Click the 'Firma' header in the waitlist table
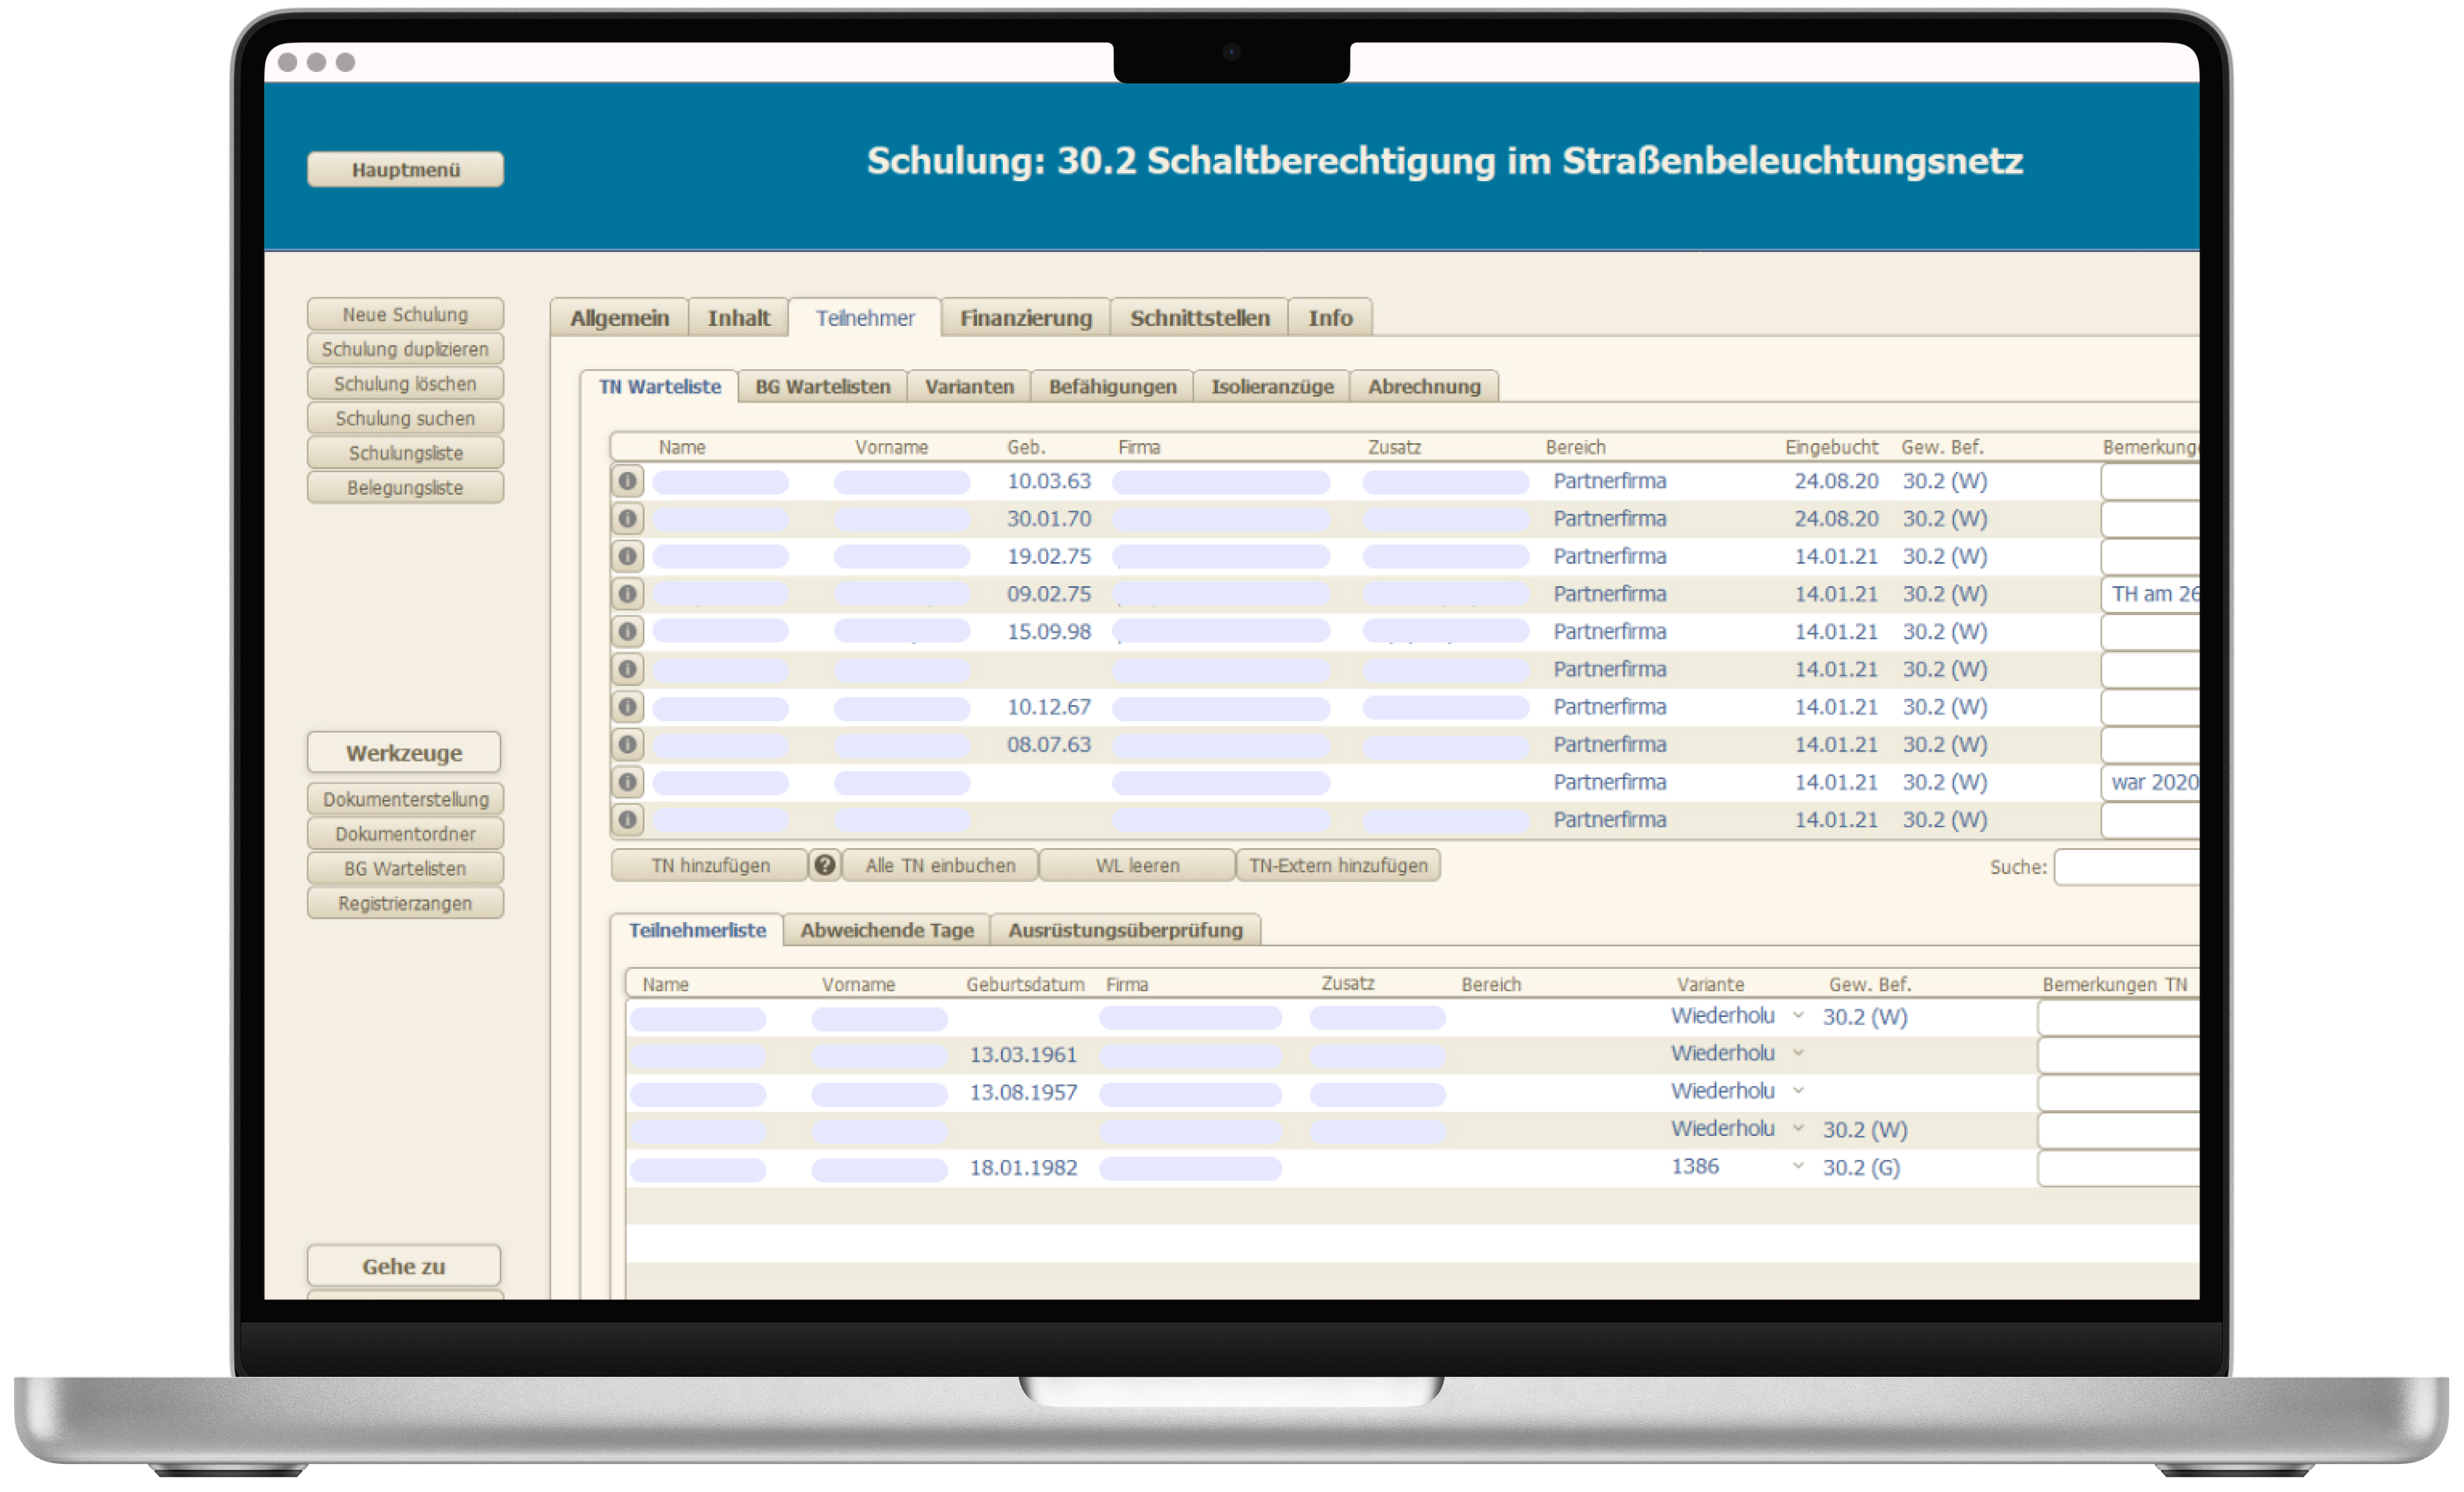Screen dimensions: 2464x1492 coord(1139,447)
